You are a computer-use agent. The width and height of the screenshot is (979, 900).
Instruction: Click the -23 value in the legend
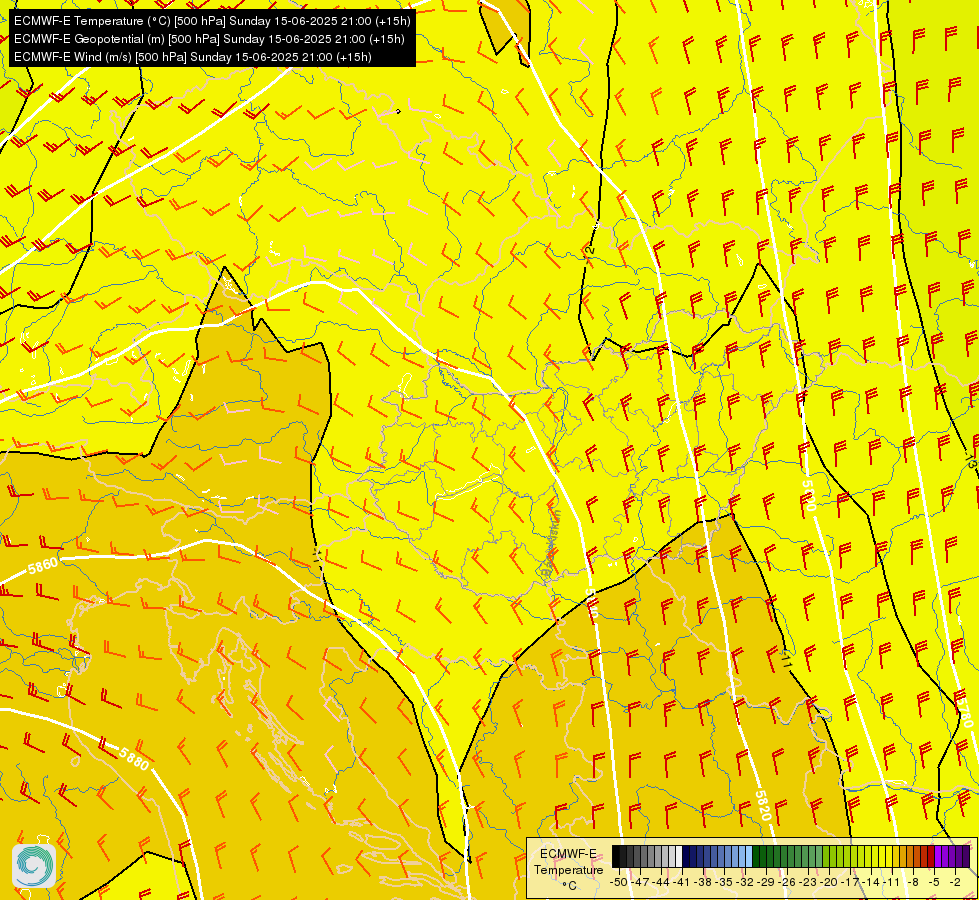coord(807,882)
